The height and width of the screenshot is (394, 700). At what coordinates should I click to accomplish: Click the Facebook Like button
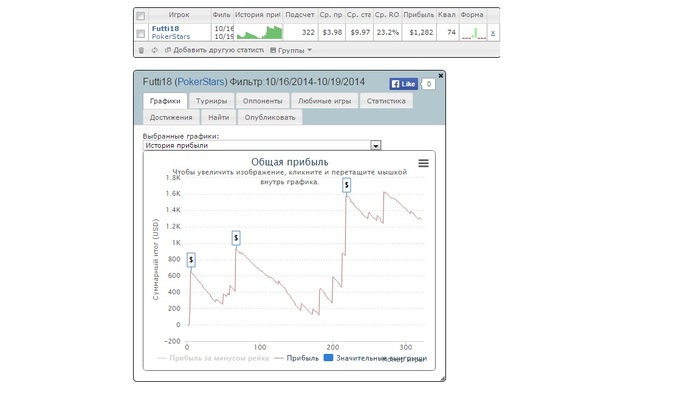[404, 84]
